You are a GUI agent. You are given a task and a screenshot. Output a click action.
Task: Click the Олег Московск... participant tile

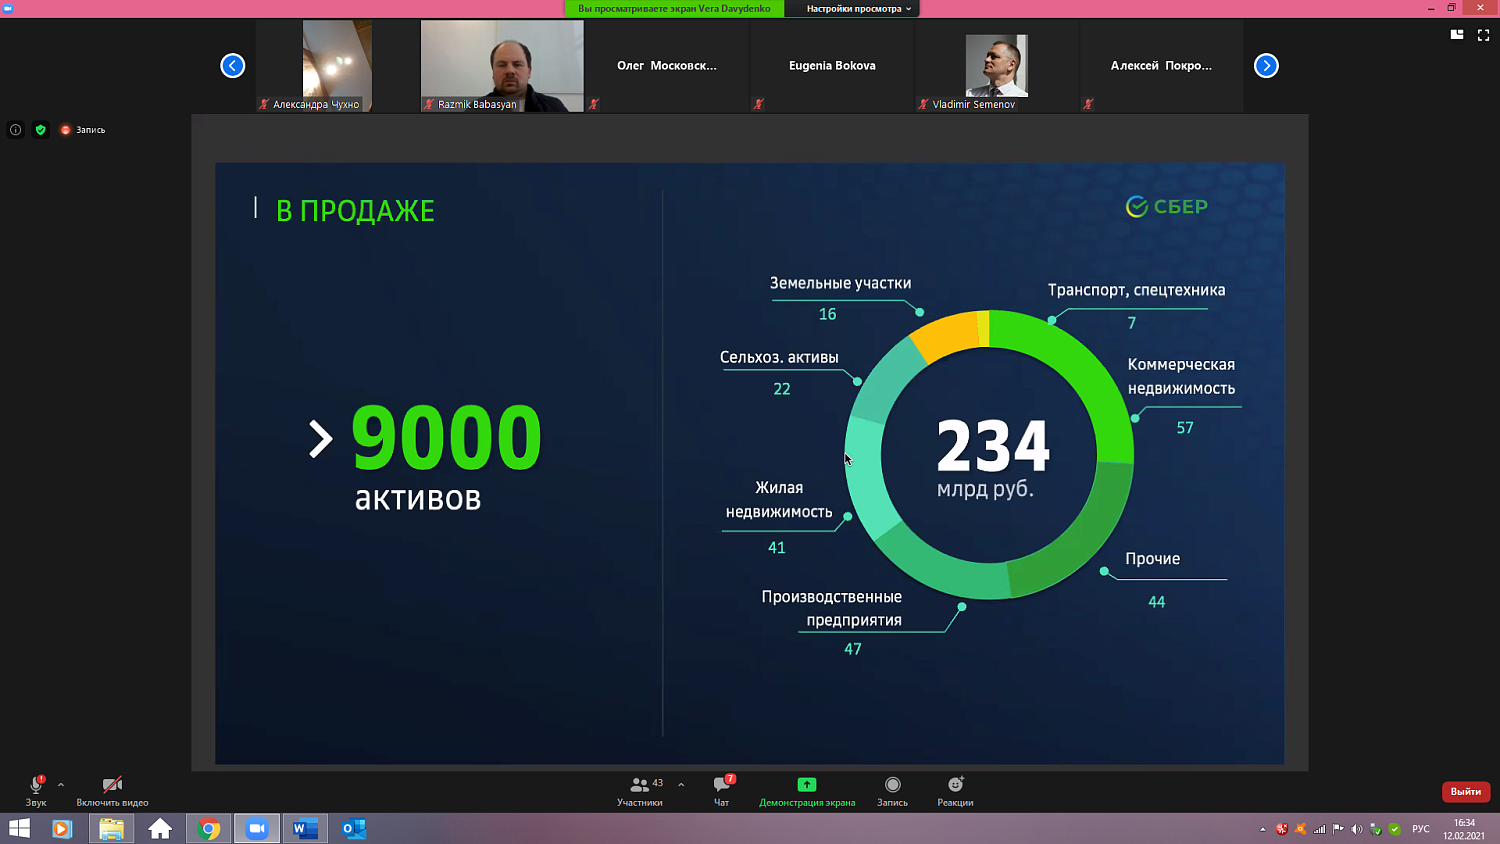667,66
